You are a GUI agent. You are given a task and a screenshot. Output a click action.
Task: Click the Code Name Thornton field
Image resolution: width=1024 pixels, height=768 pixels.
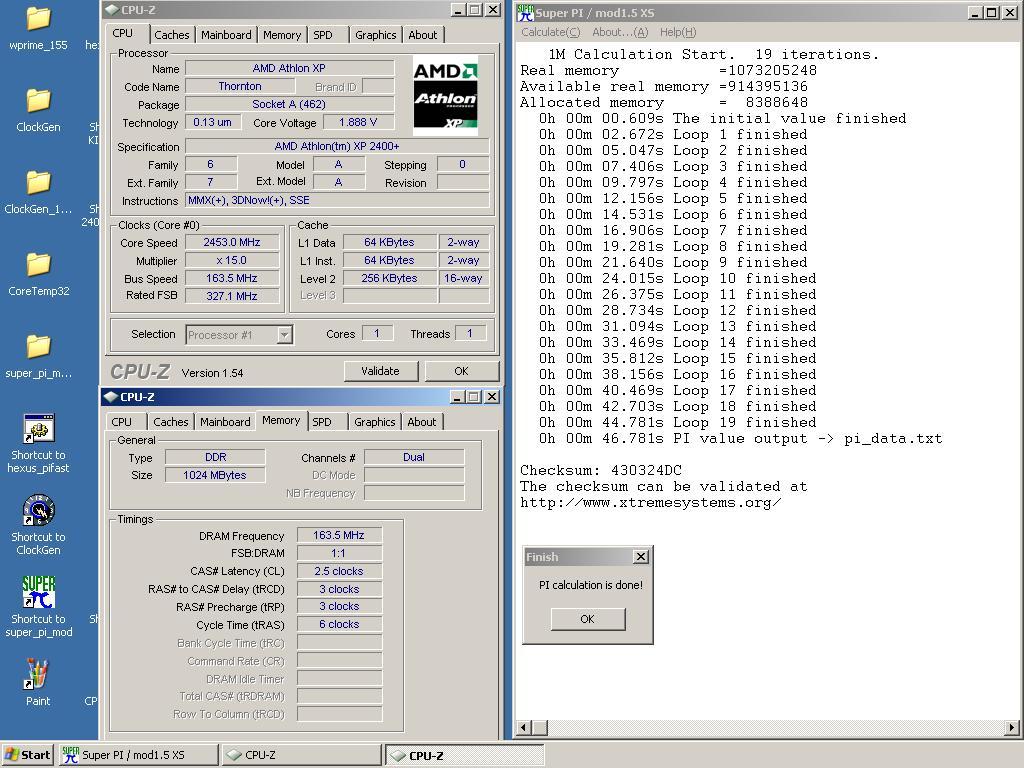[x=240, y=86]
